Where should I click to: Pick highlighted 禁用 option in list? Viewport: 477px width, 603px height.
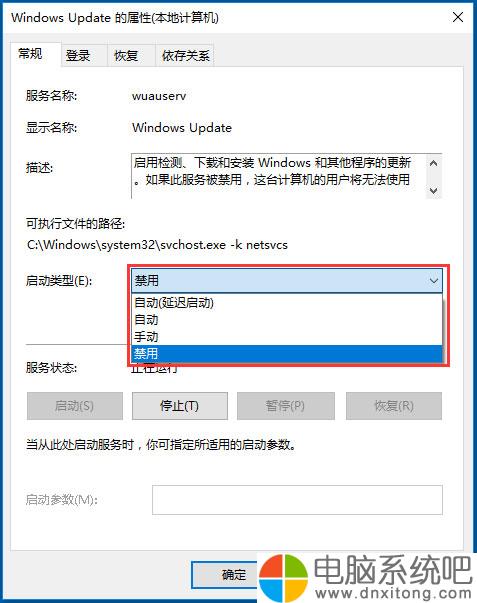(287, 353)
